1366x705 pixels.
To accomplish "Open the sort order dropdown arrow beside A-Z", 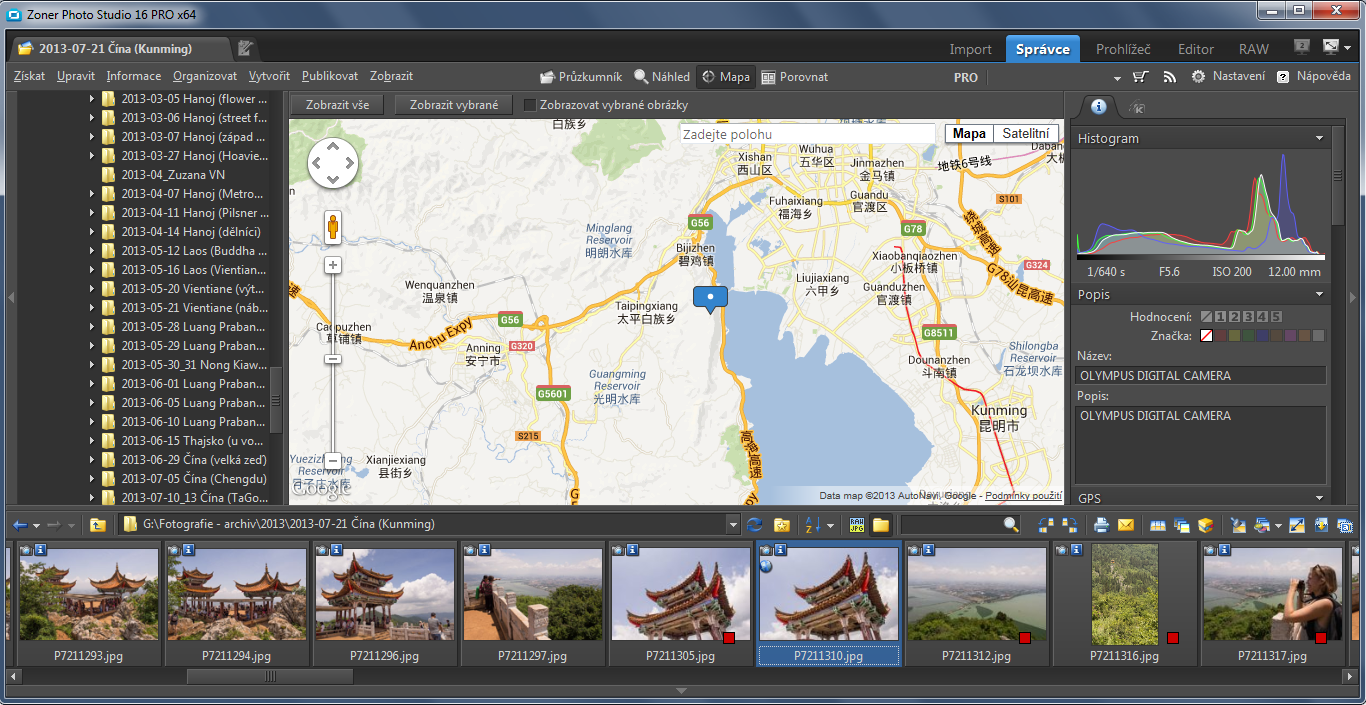I will point(830,525).
